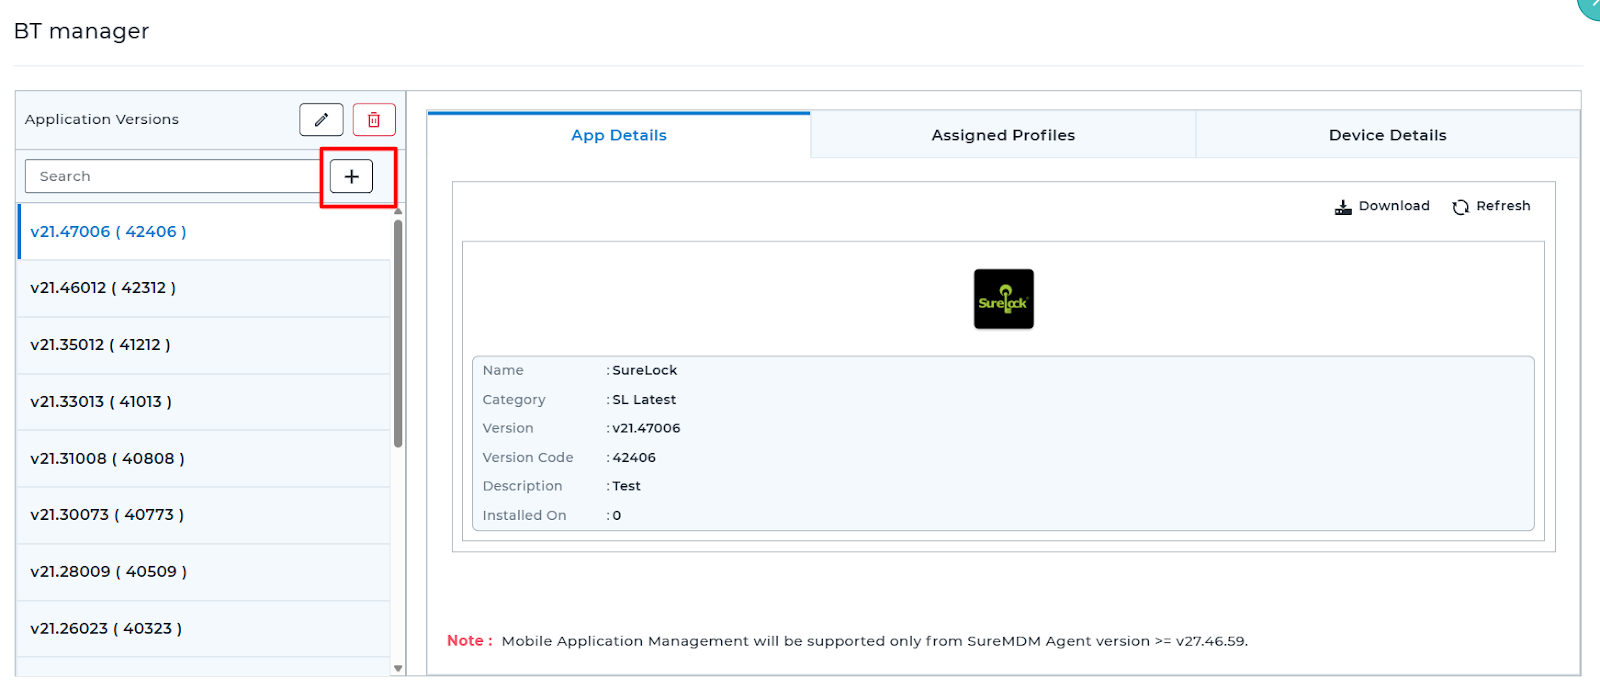
Task: Click into the Search versions field
Action: point(172,177)
